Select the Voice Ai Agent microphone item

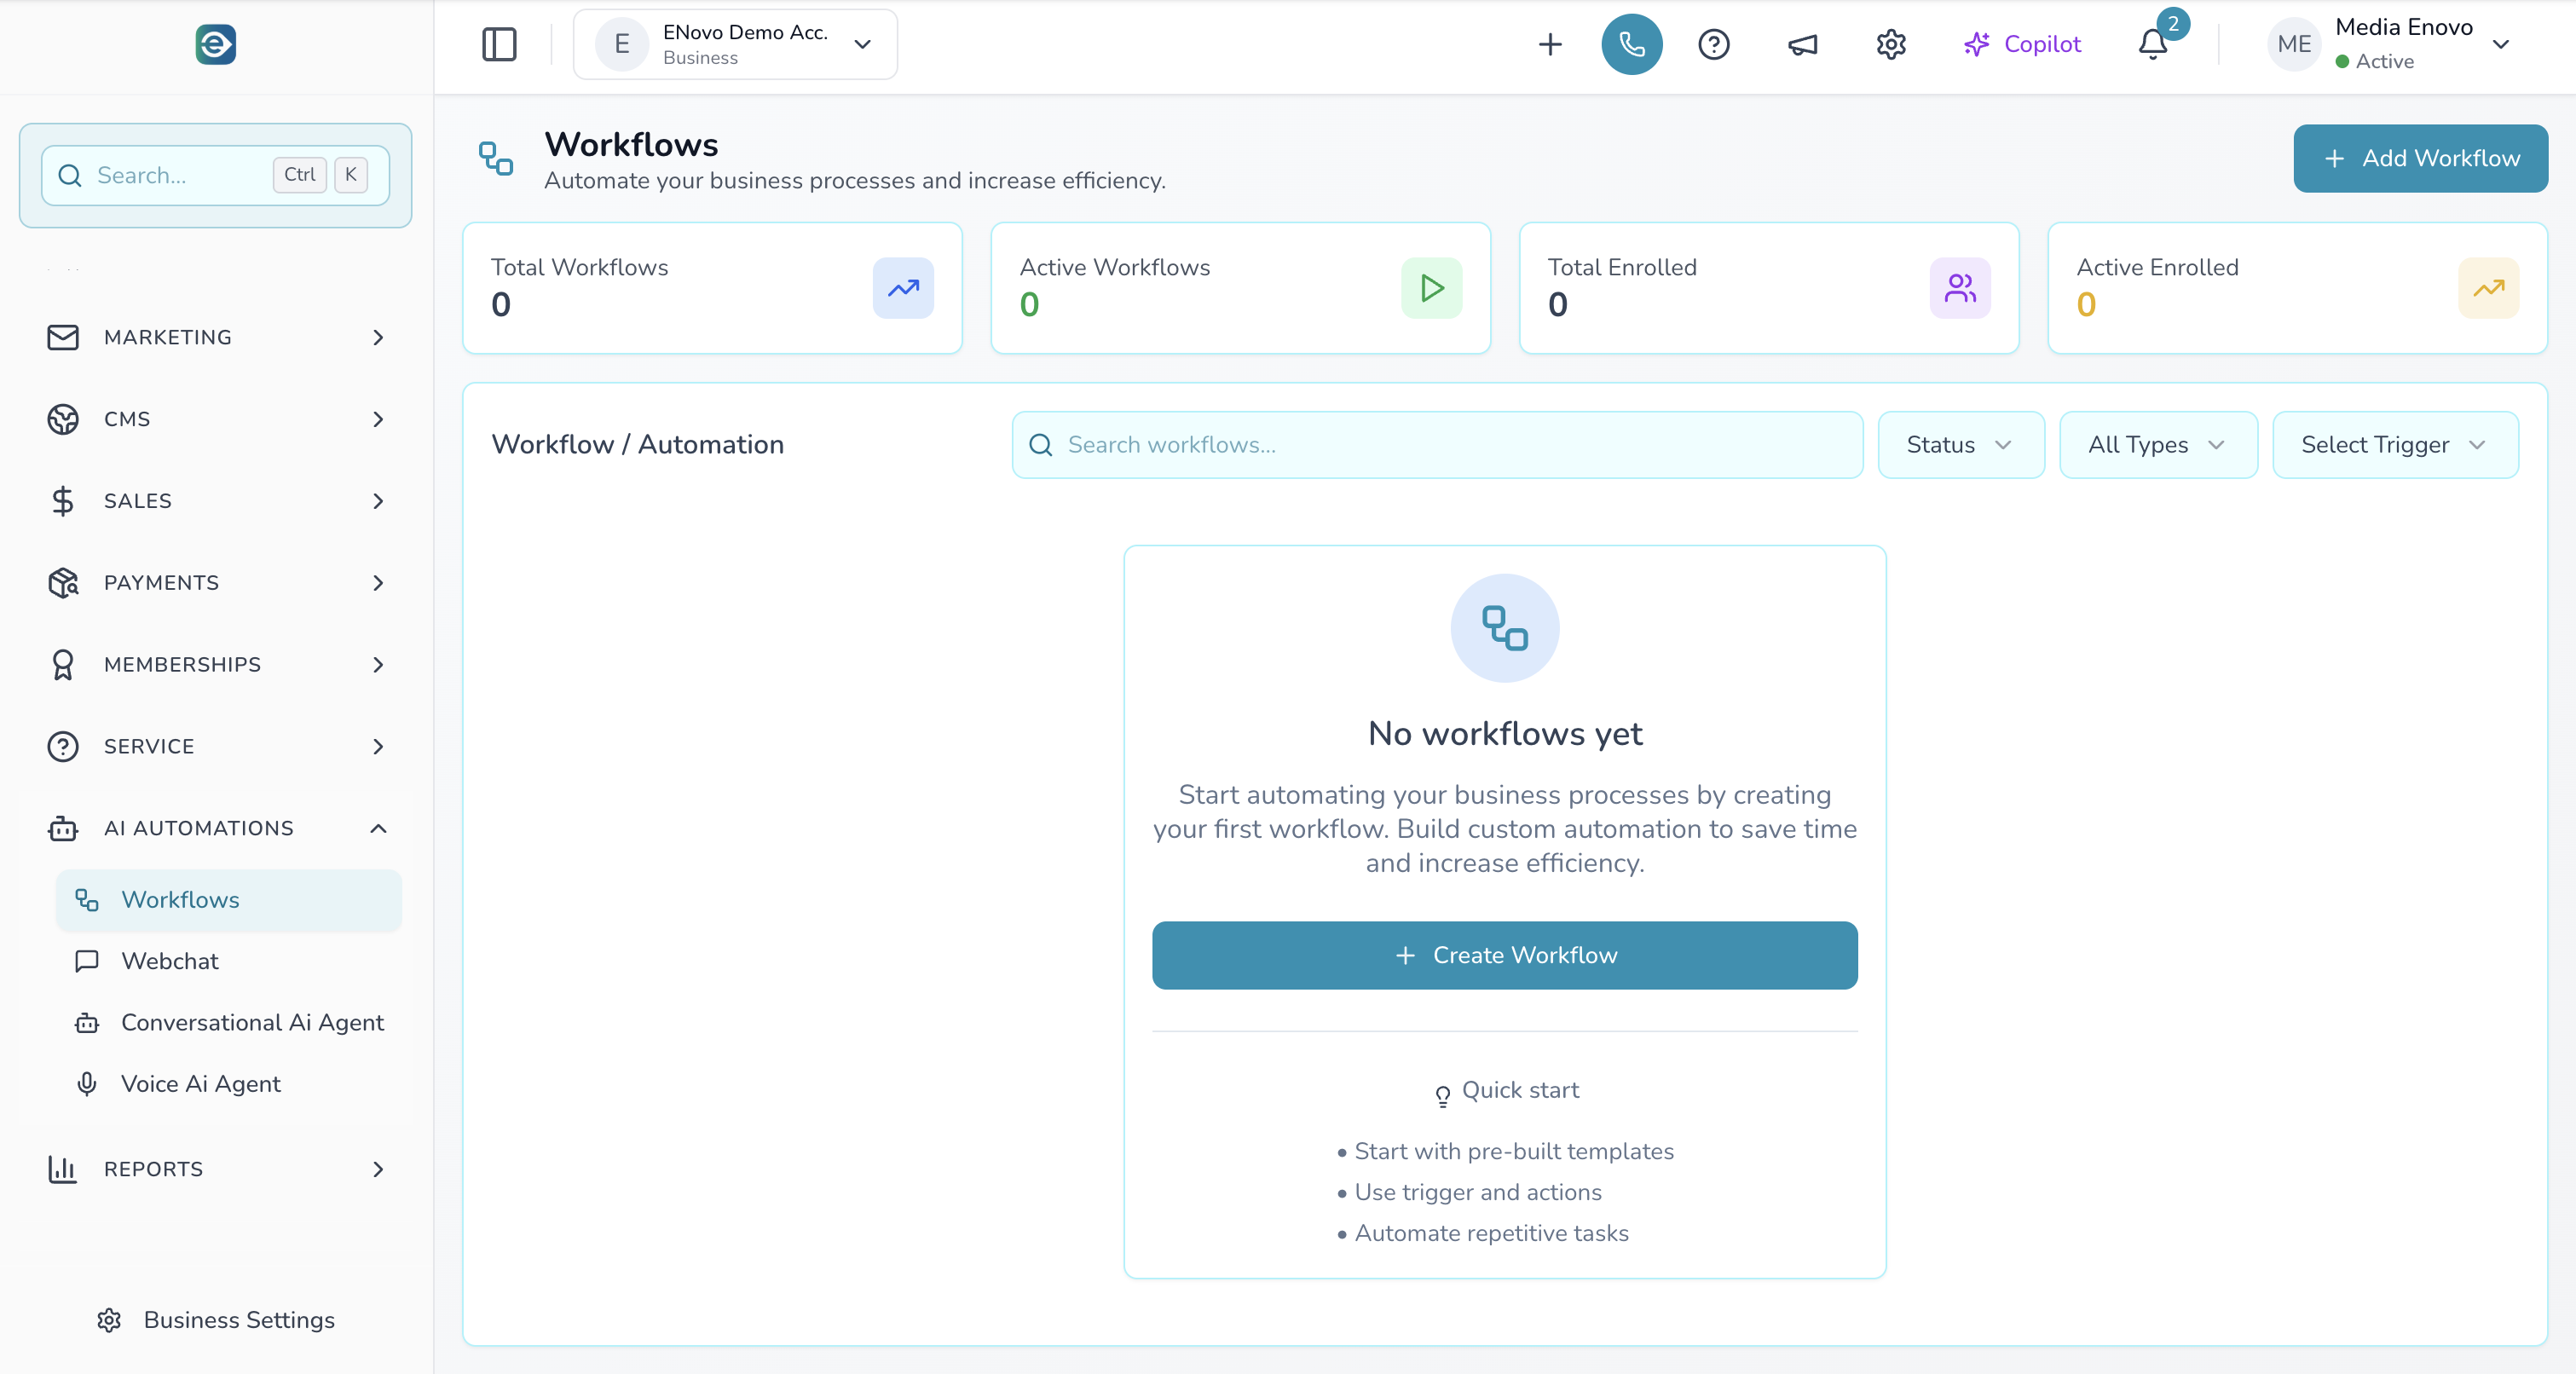click(200, 1083)
